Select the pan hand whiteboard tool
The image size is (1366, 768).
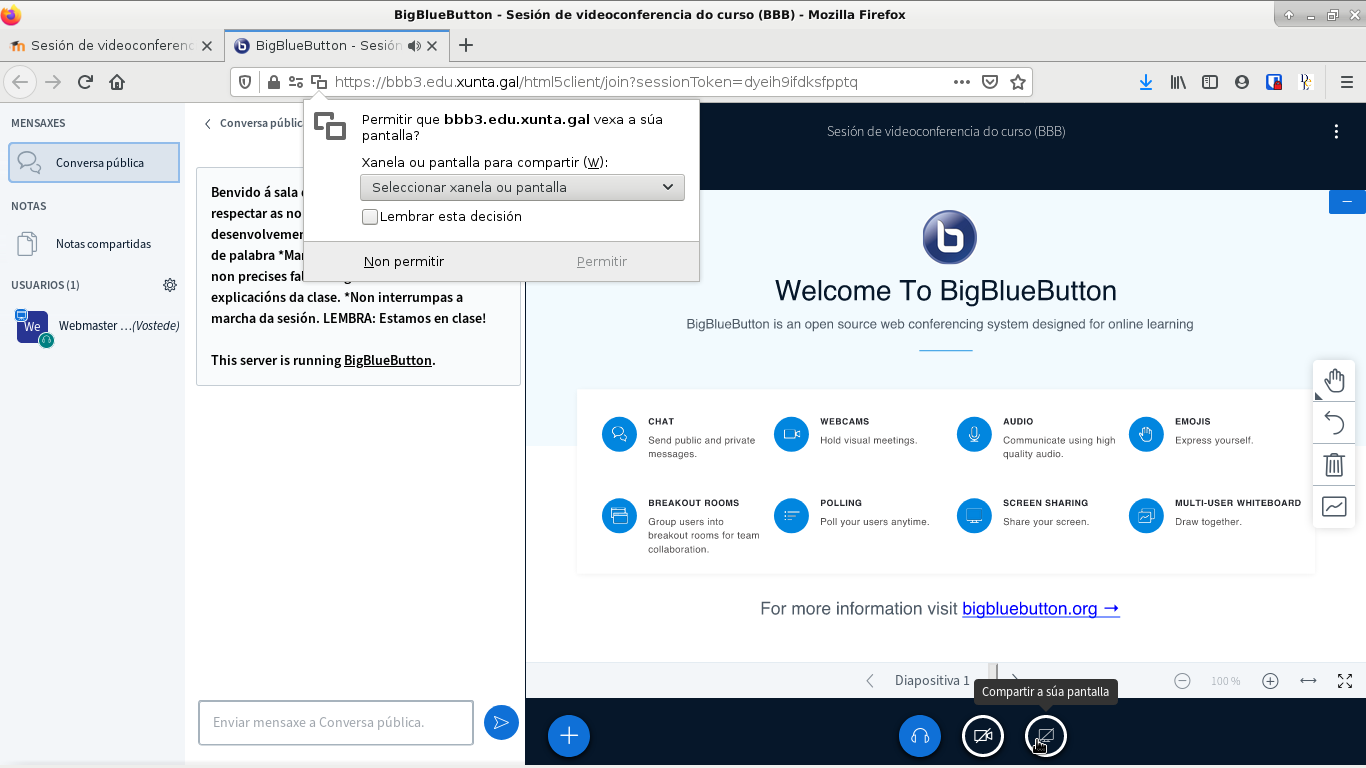1334,381
